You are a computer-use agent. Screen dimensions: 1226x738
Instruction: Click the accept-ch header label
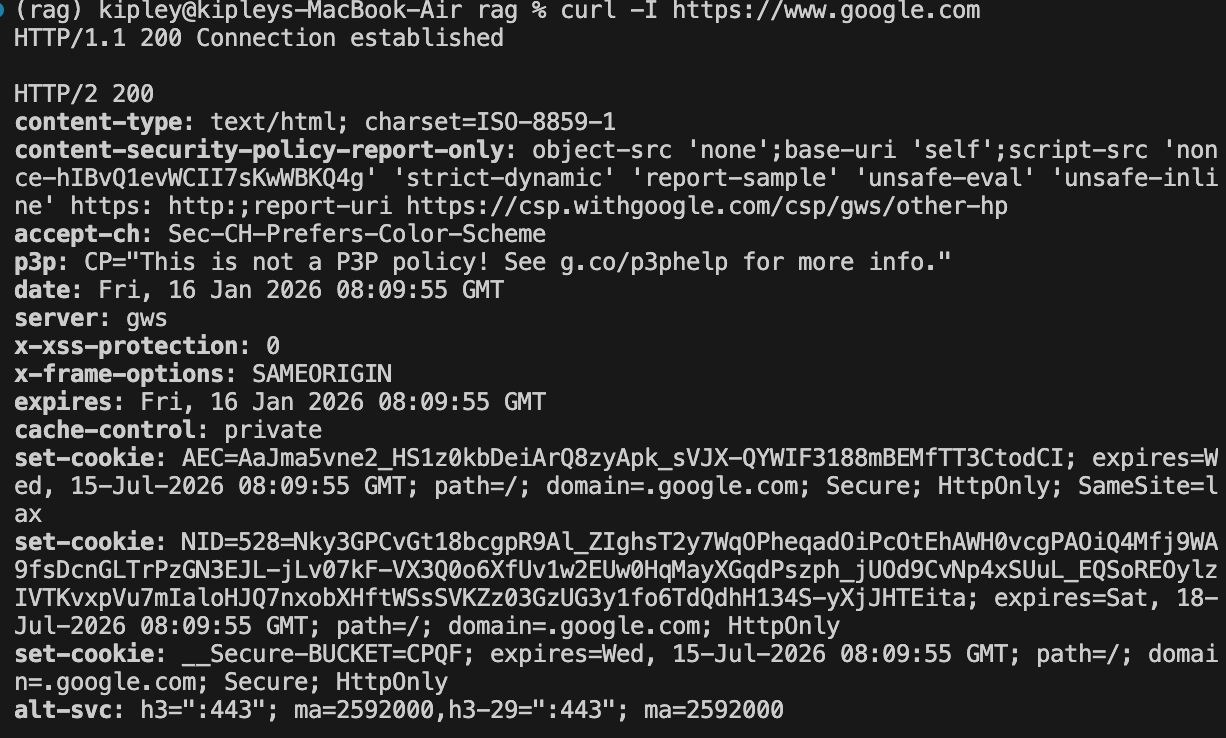click(x=76, y=234)
